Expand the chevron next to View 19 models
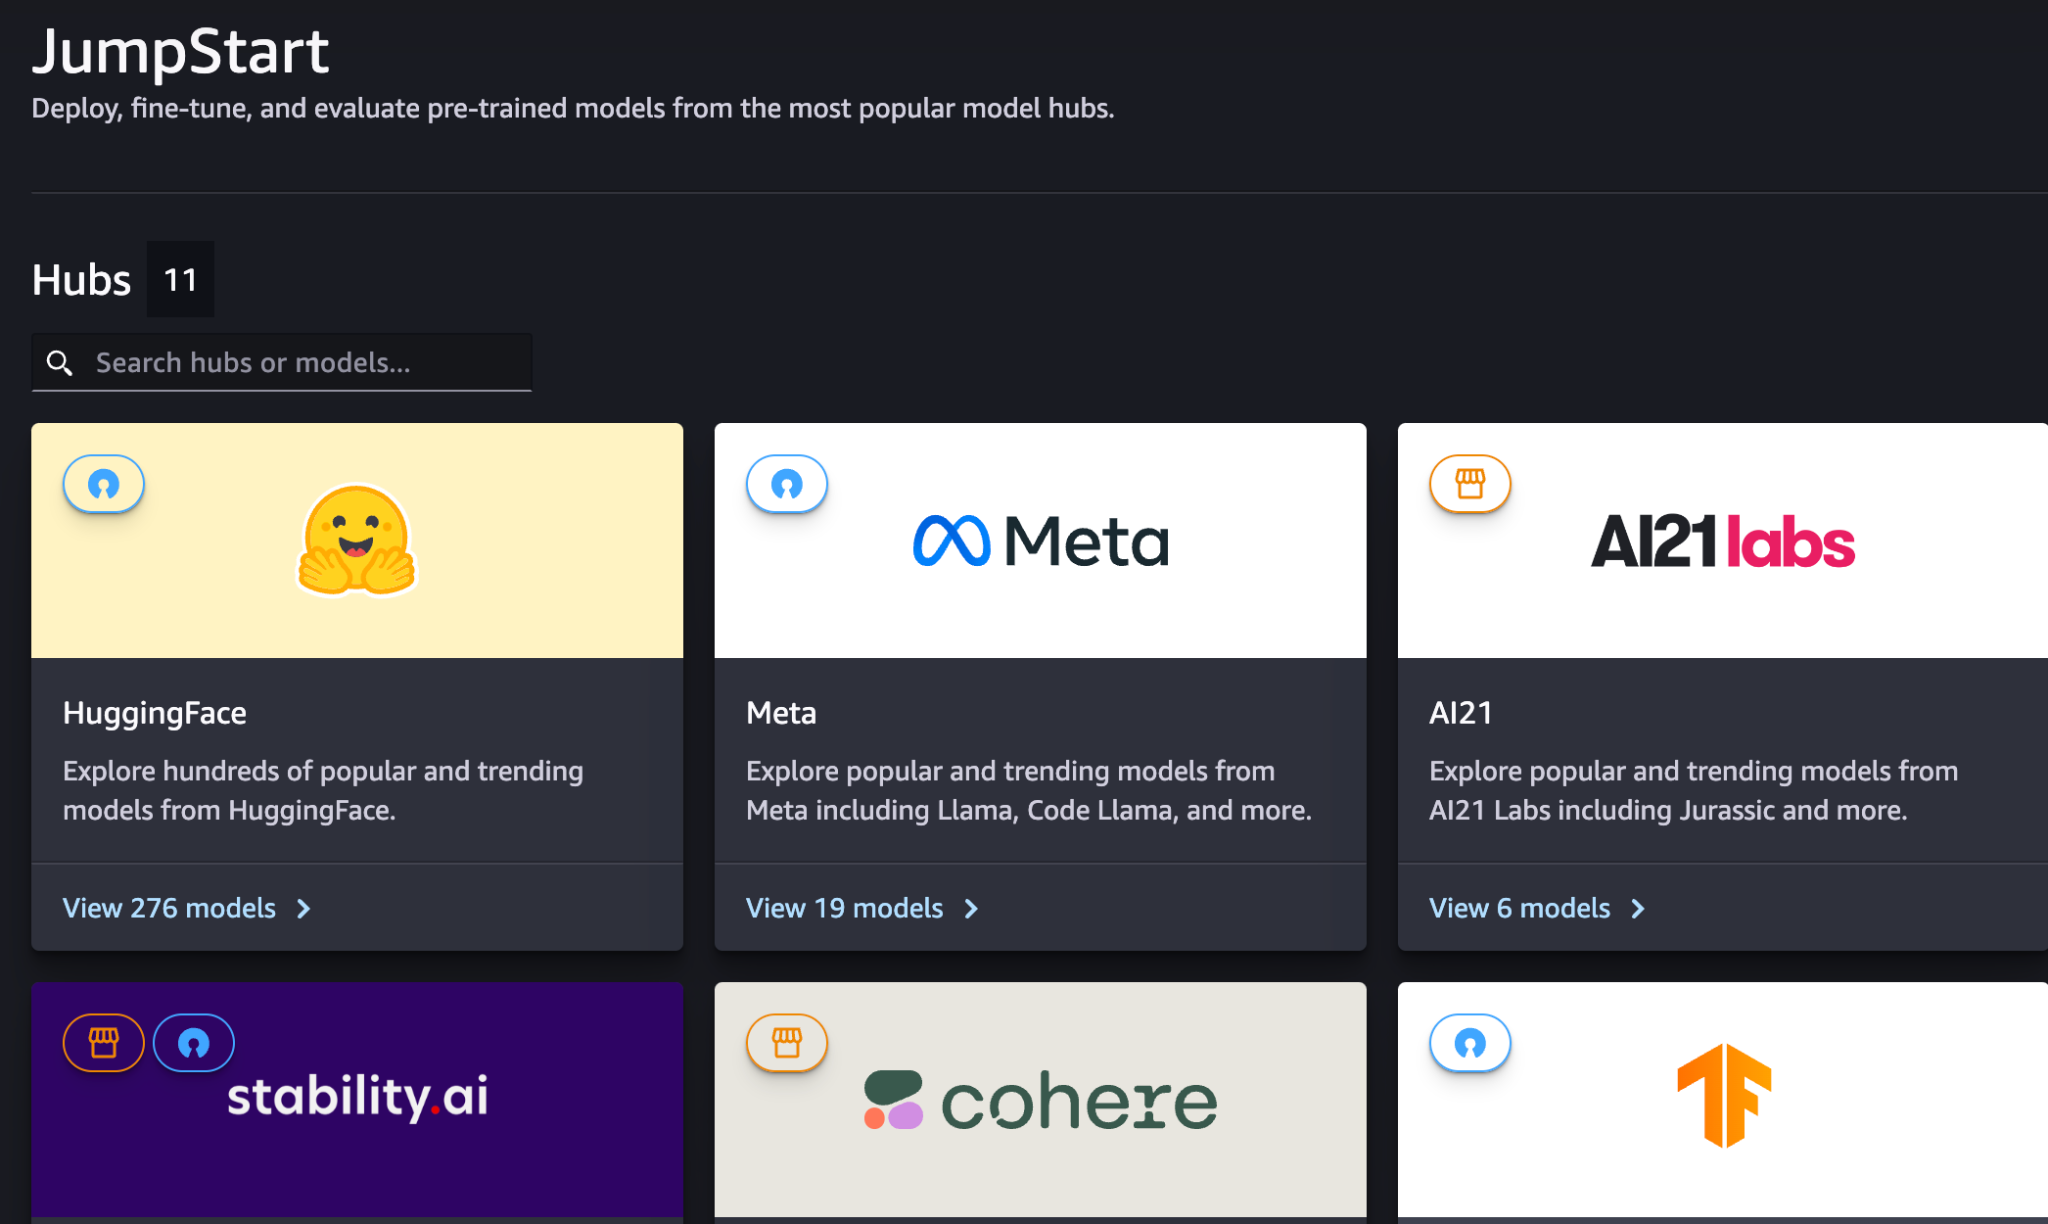 [x=971, y=909]
